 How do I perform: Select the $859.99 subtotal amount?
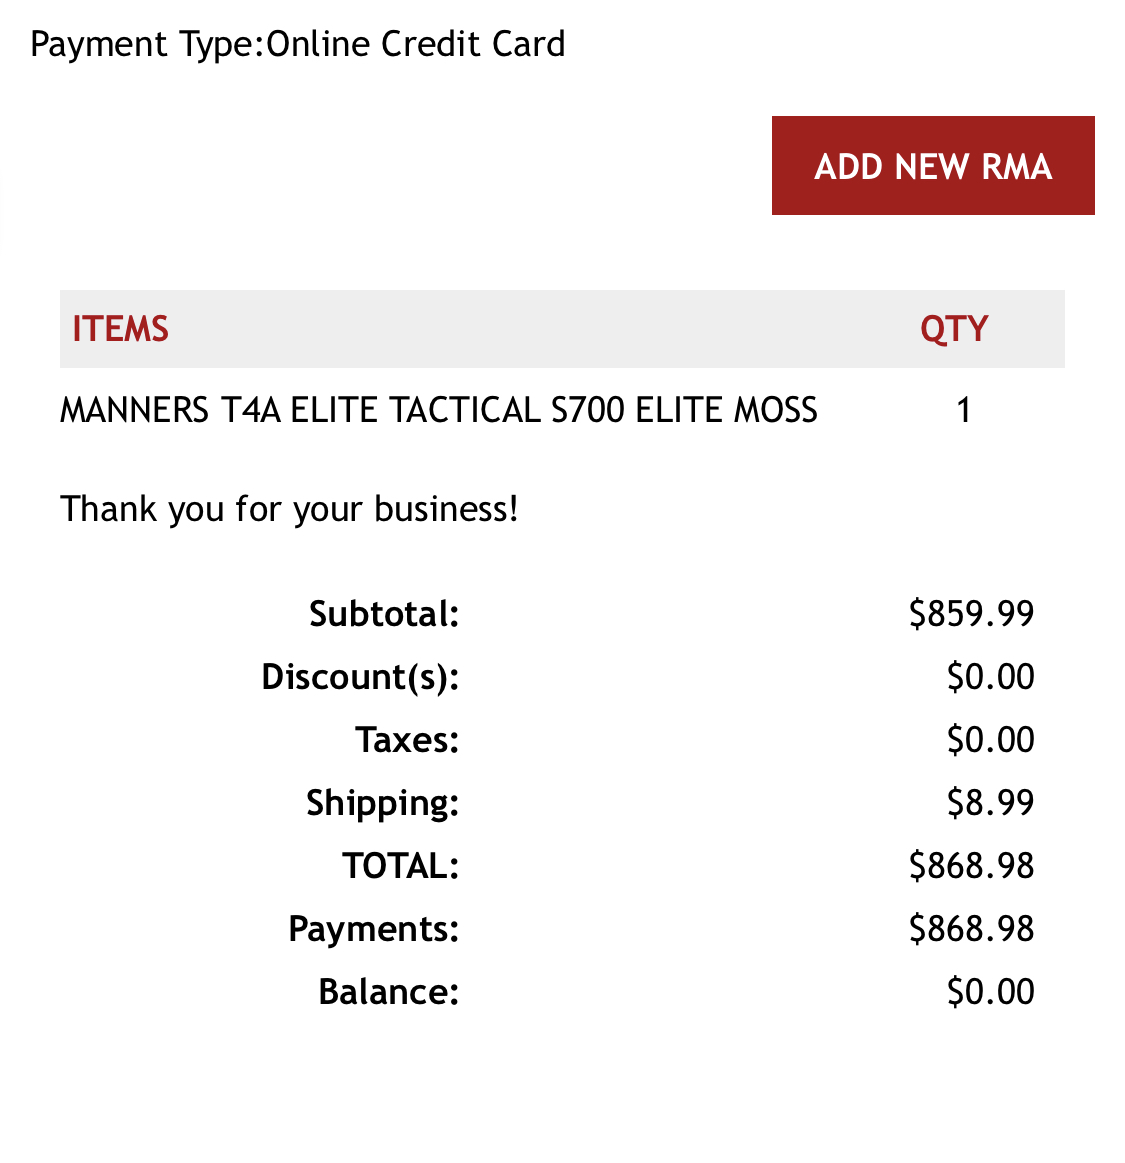click(x=971, y=613)
